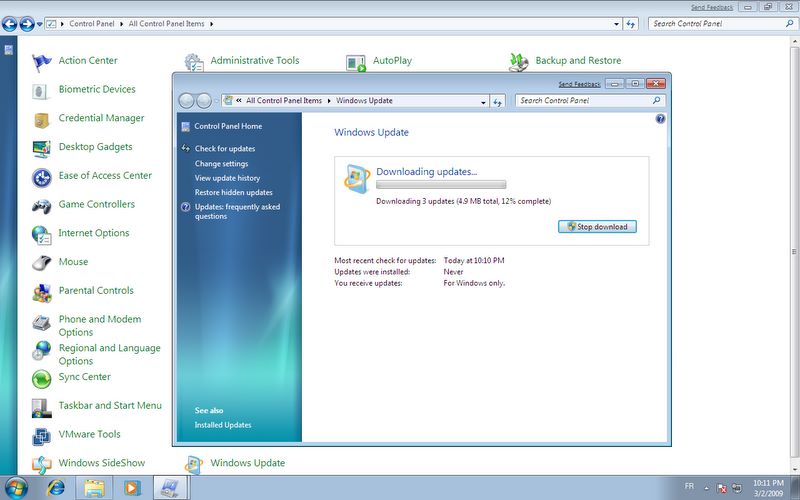Viewport: 800px width, 500px height.
Task: Open the Ease of Access Center icon
Action: click(41, 178)
